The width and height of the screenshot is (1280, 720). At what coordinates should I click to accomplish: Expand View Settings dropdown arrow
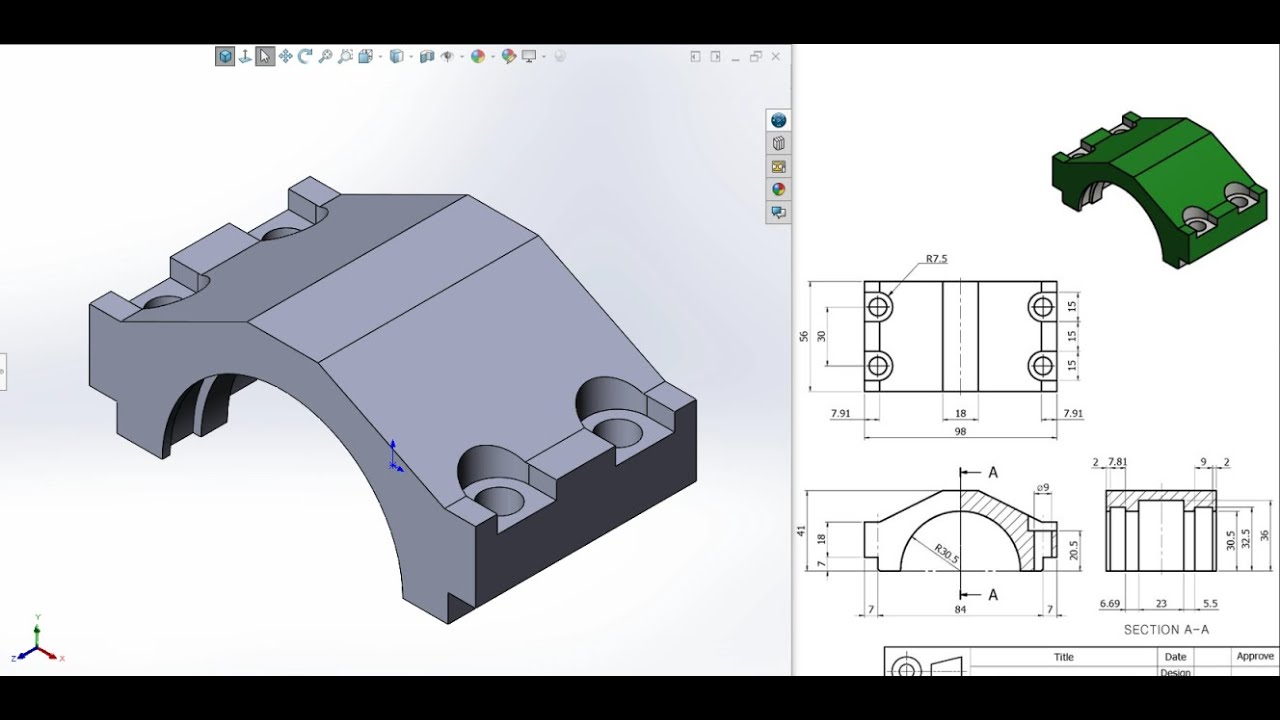click(544, 57)
